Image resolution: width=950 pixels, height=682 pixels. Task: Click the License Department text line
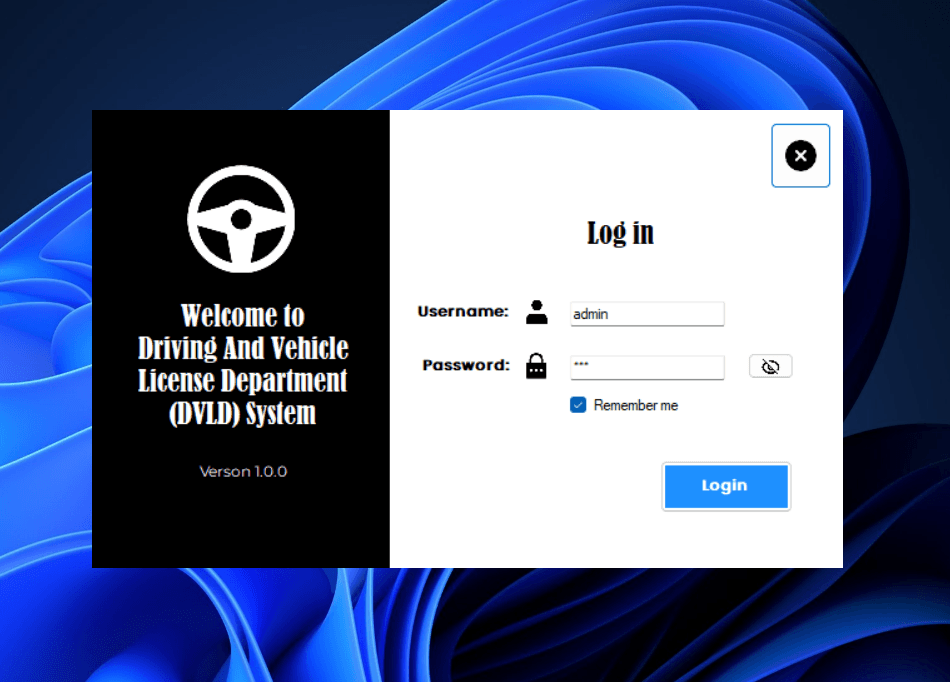242,380
